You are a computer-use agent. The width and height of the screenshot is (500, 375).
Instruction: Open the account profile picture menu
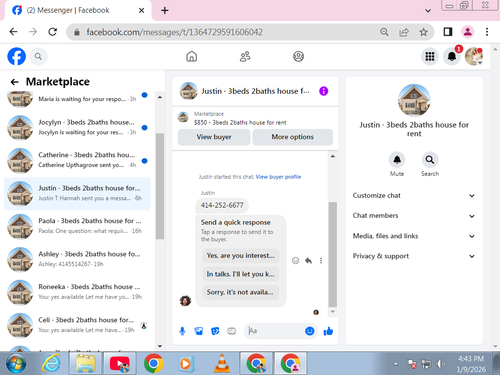474,56
